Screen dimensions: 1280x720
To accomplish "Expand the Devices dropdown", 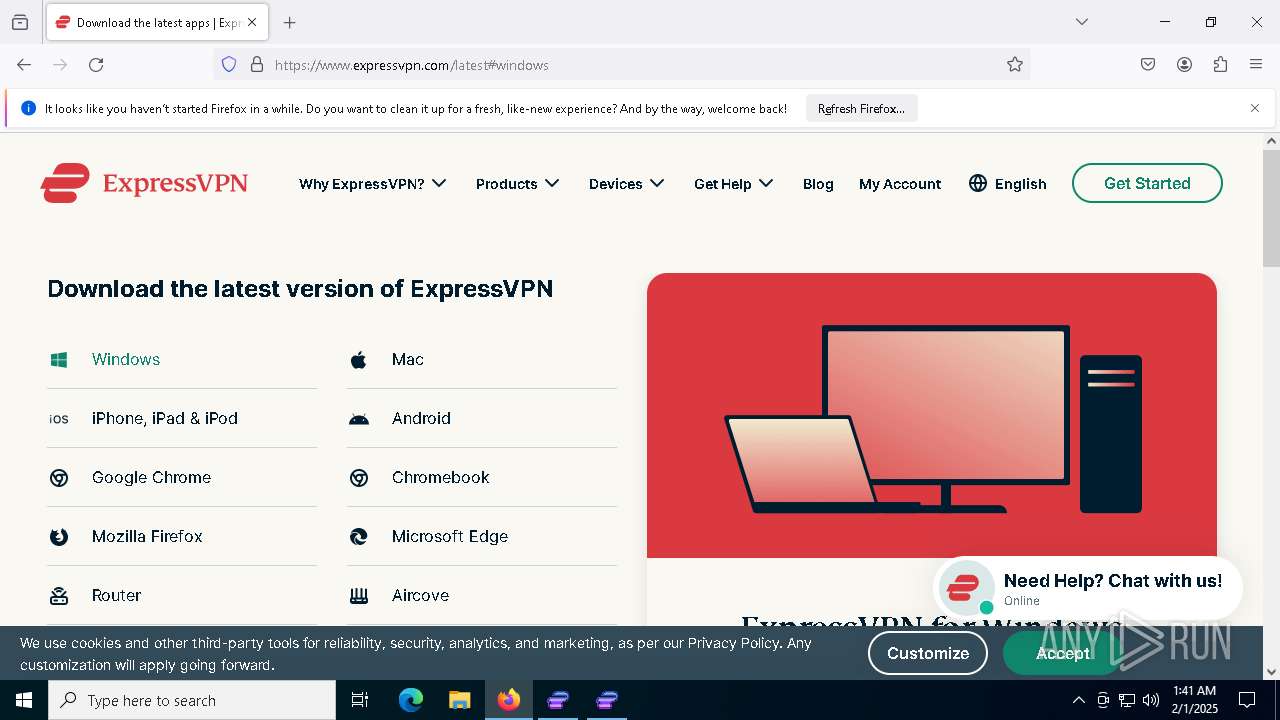I will coord(626,184).
